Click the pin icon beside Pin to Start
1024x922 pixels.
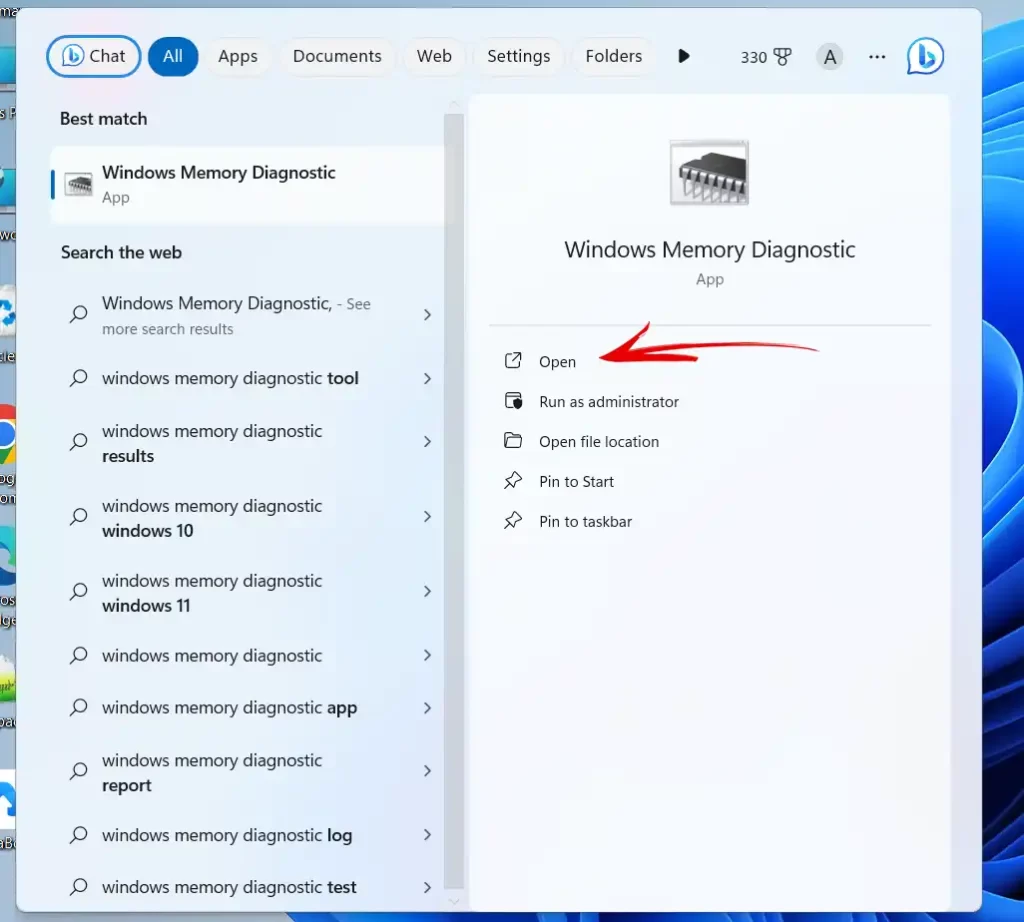click(513, 481)
